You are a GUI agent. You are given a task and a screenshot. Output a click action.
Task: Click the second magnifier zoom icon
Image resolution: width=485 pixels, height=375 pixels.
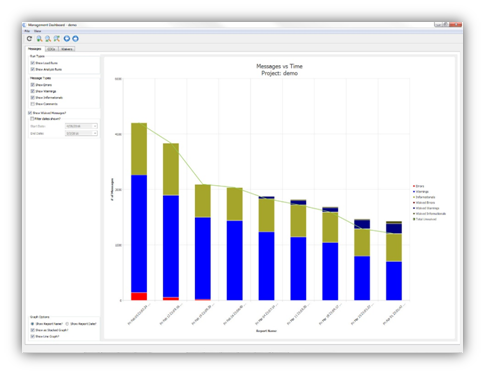tap(48, 39)
